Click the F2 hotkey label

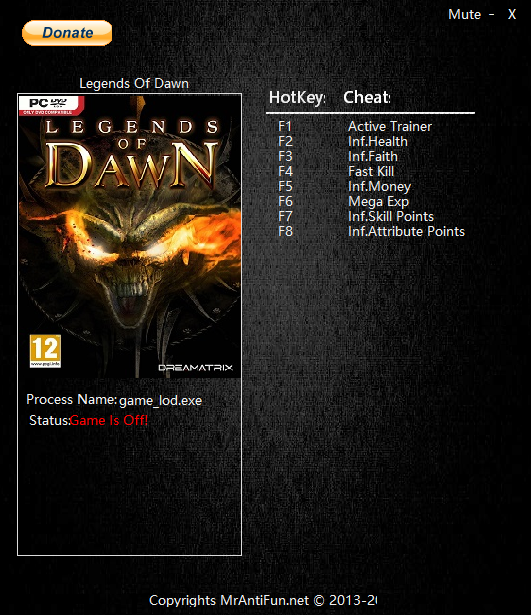coord(286,141)
